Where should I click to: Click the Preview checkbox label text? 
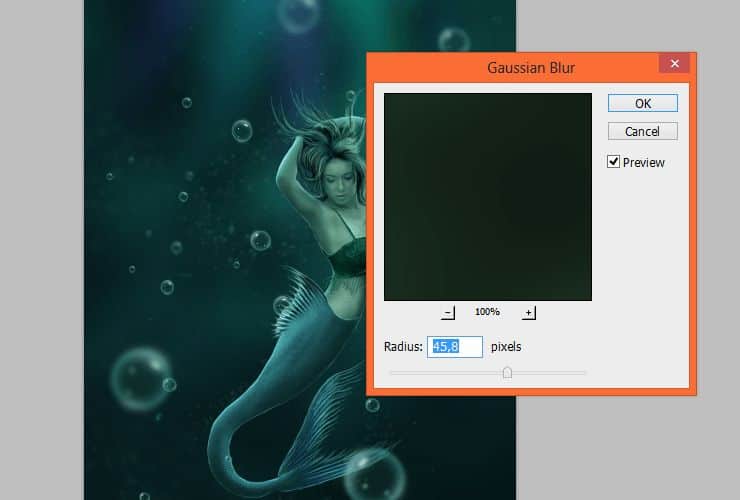click(643, 162)
